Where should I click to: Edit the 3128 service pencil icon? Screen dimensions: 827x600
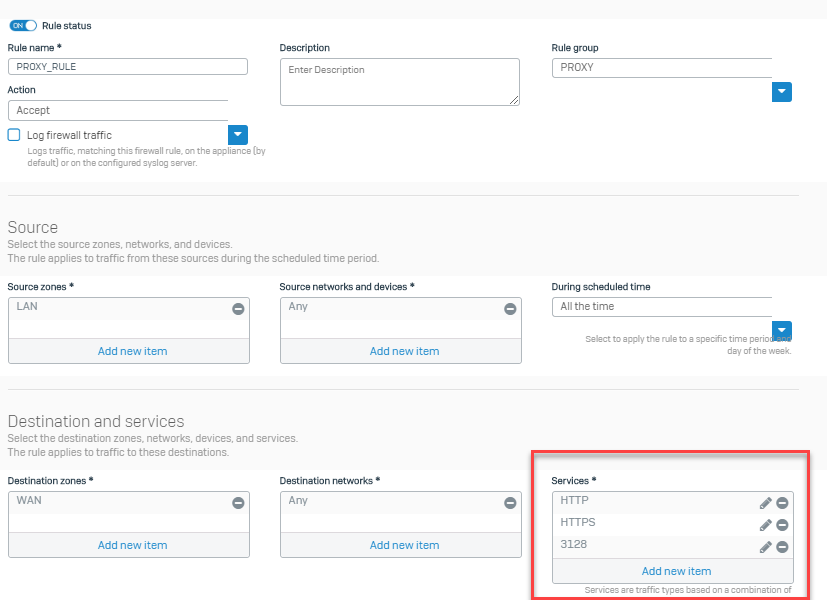(x=765, y=547)
